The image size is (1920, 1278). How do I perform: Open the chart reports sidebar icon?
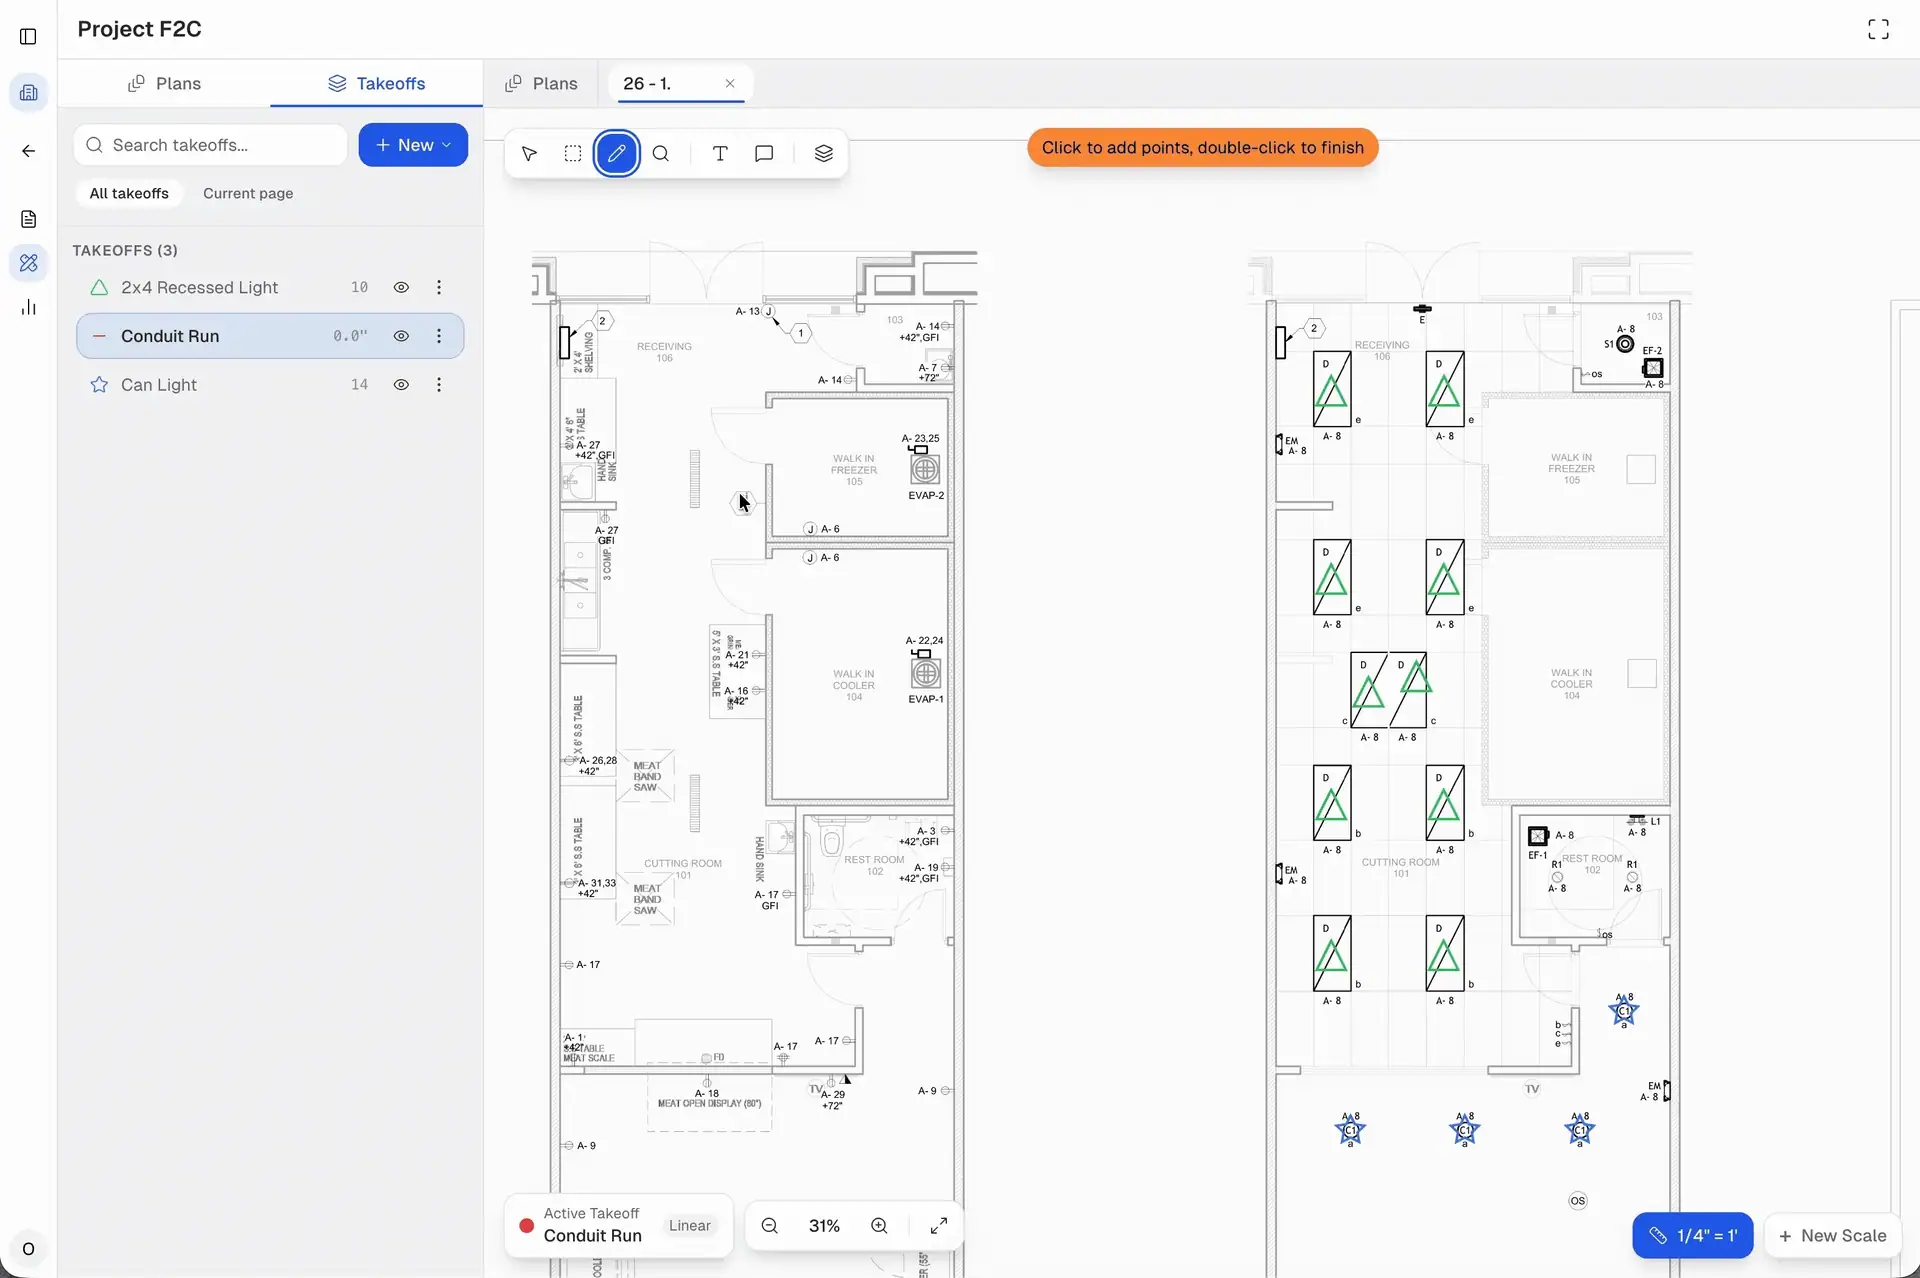point(28,307)
